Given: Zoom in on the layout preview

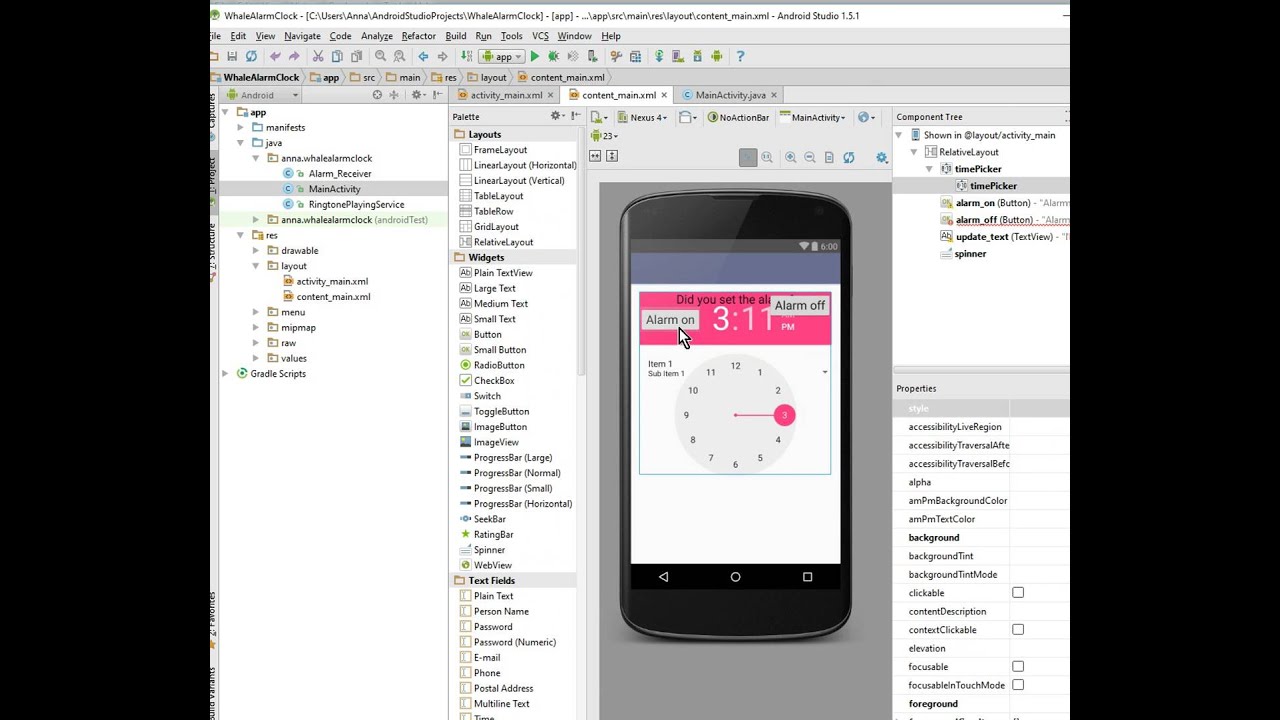Looking at the screenshot, I should coord(790,158).
